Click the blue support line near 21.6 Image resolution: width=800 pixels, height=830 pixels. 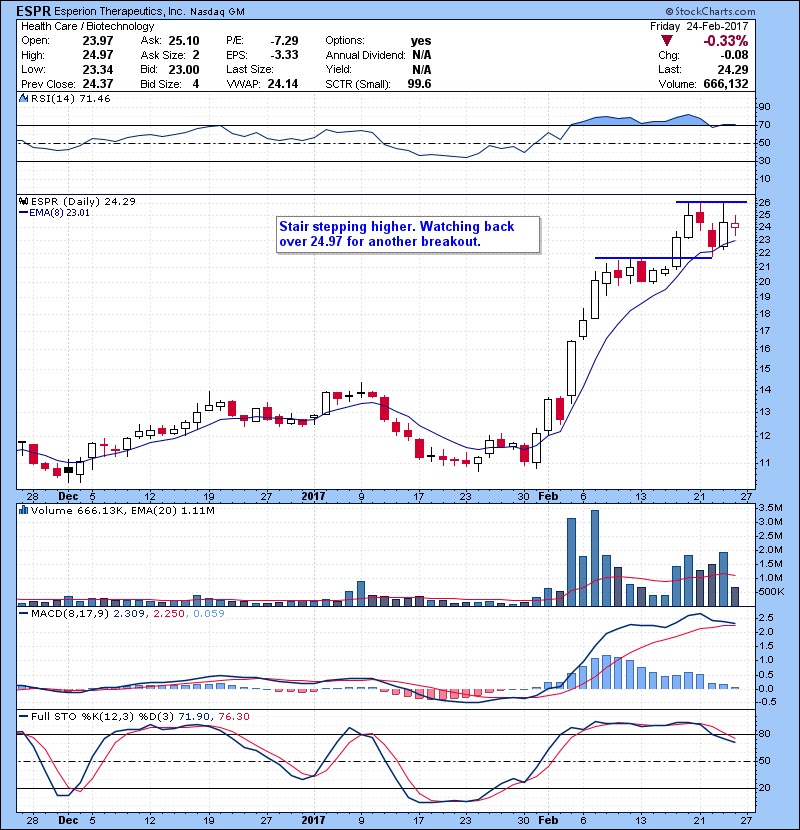coord(653,258)
